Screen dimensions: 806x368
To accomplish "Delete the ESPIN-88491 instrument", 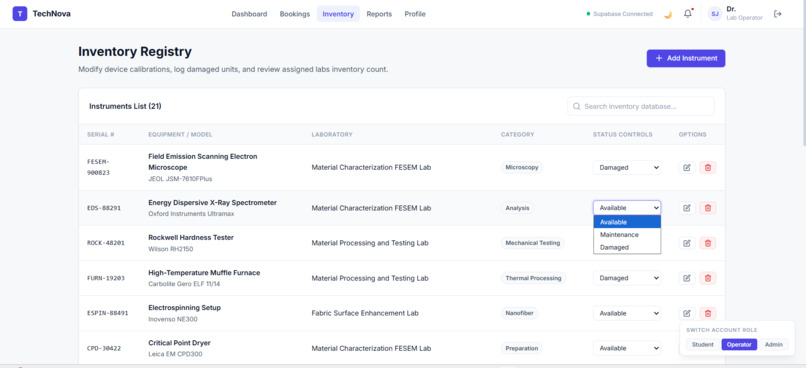I will coord(708,313).
